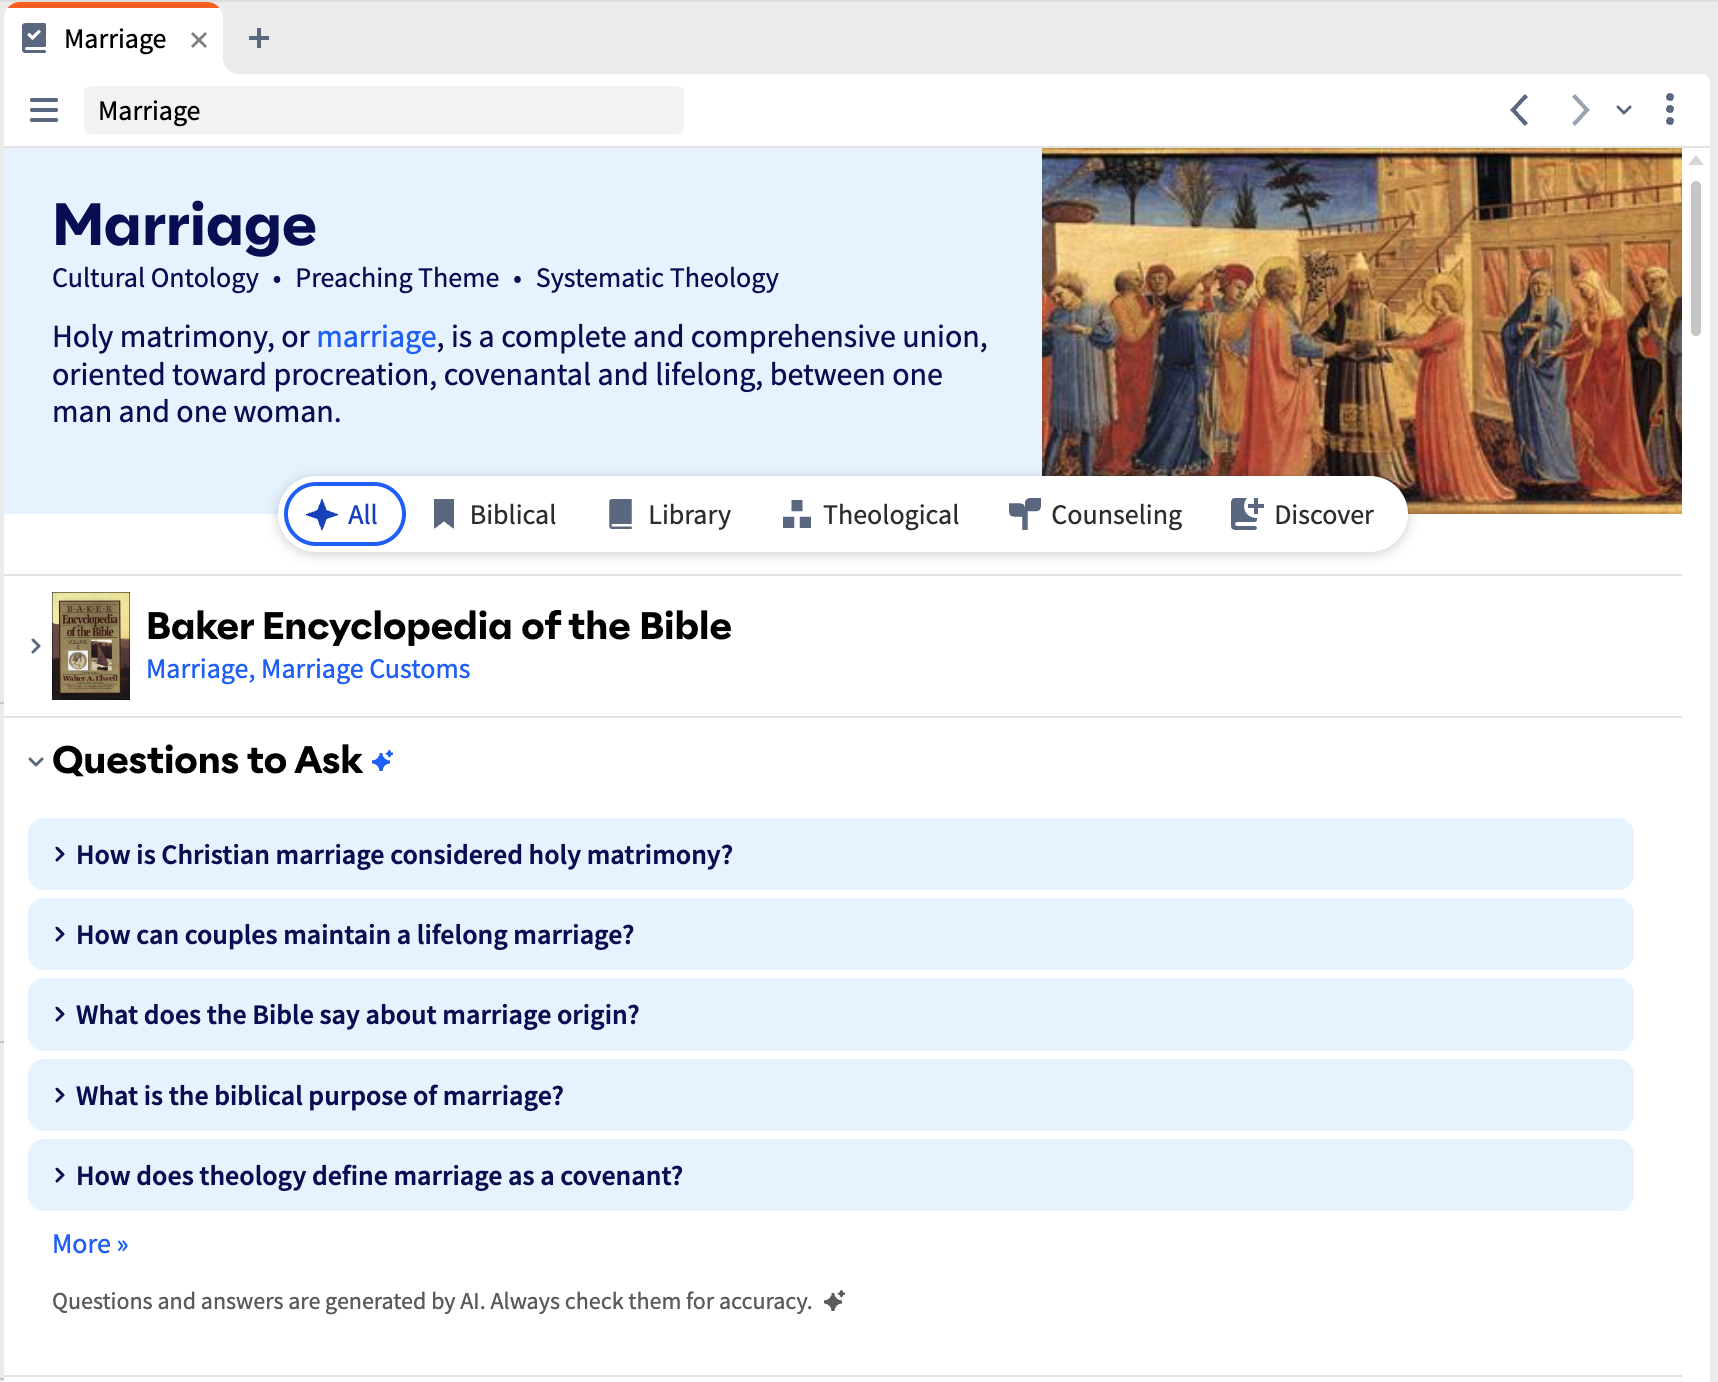The height and width of the screenshot is (1382, 1718).
Task: Click the Cultural Ontology label
Action: [x=155, y=278]
